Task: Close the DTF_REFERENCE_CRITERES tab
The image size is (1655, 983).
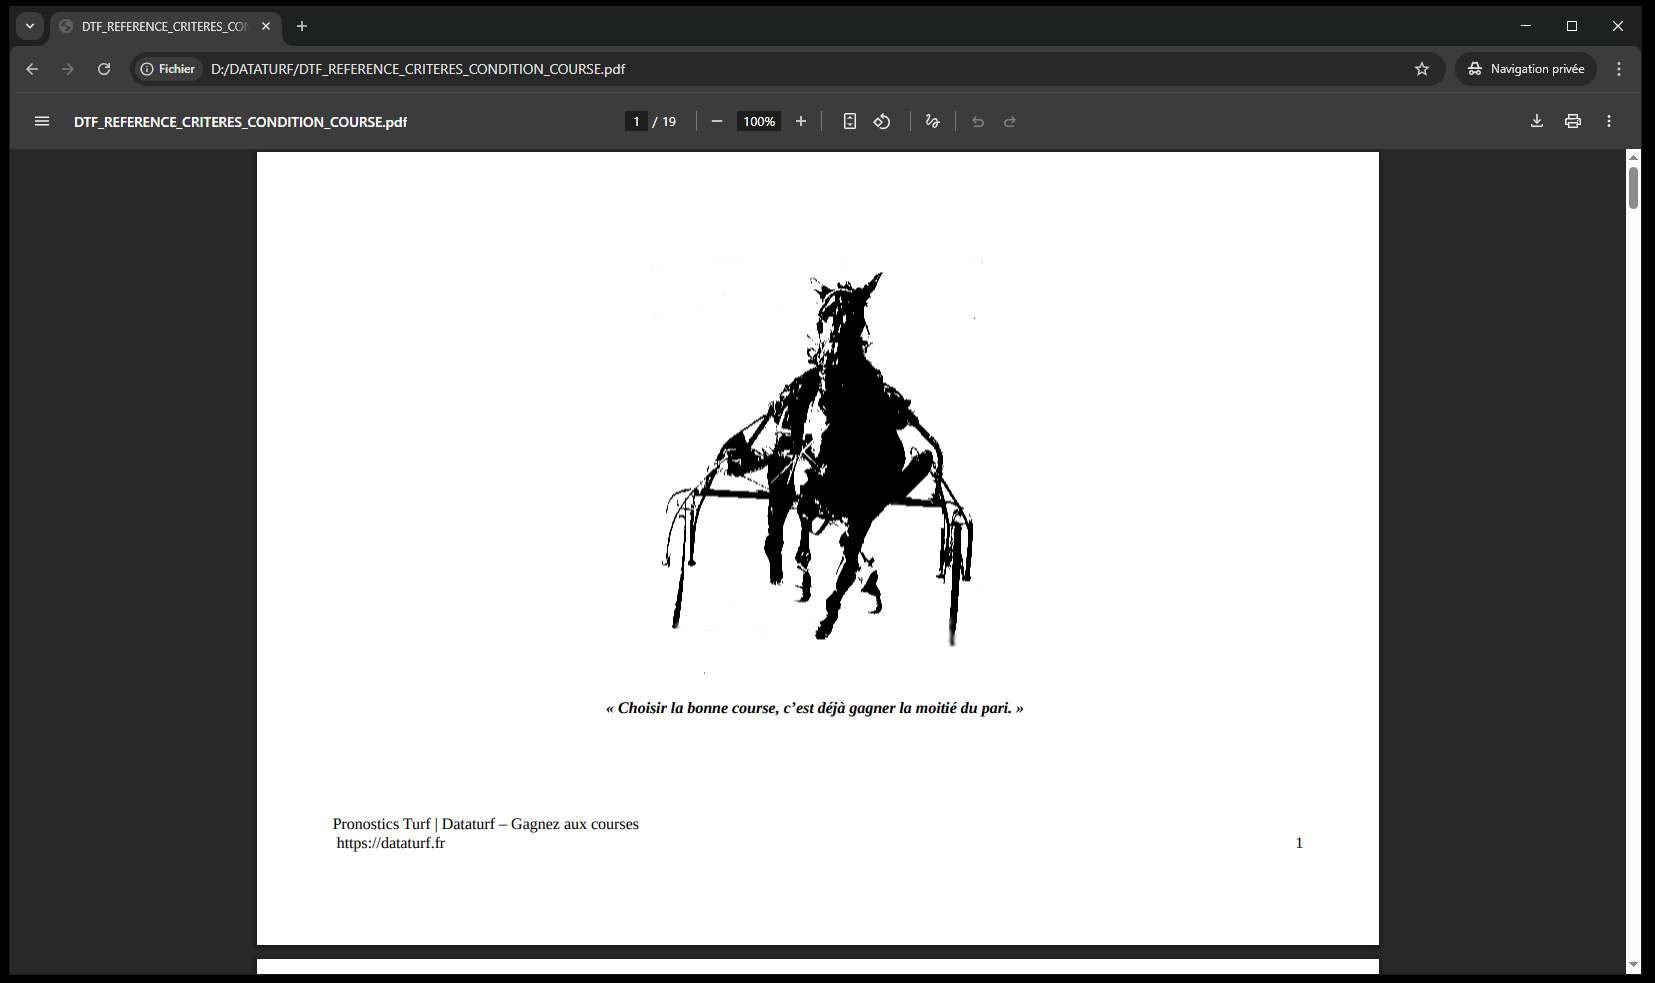Action: (x=266, y=27)
